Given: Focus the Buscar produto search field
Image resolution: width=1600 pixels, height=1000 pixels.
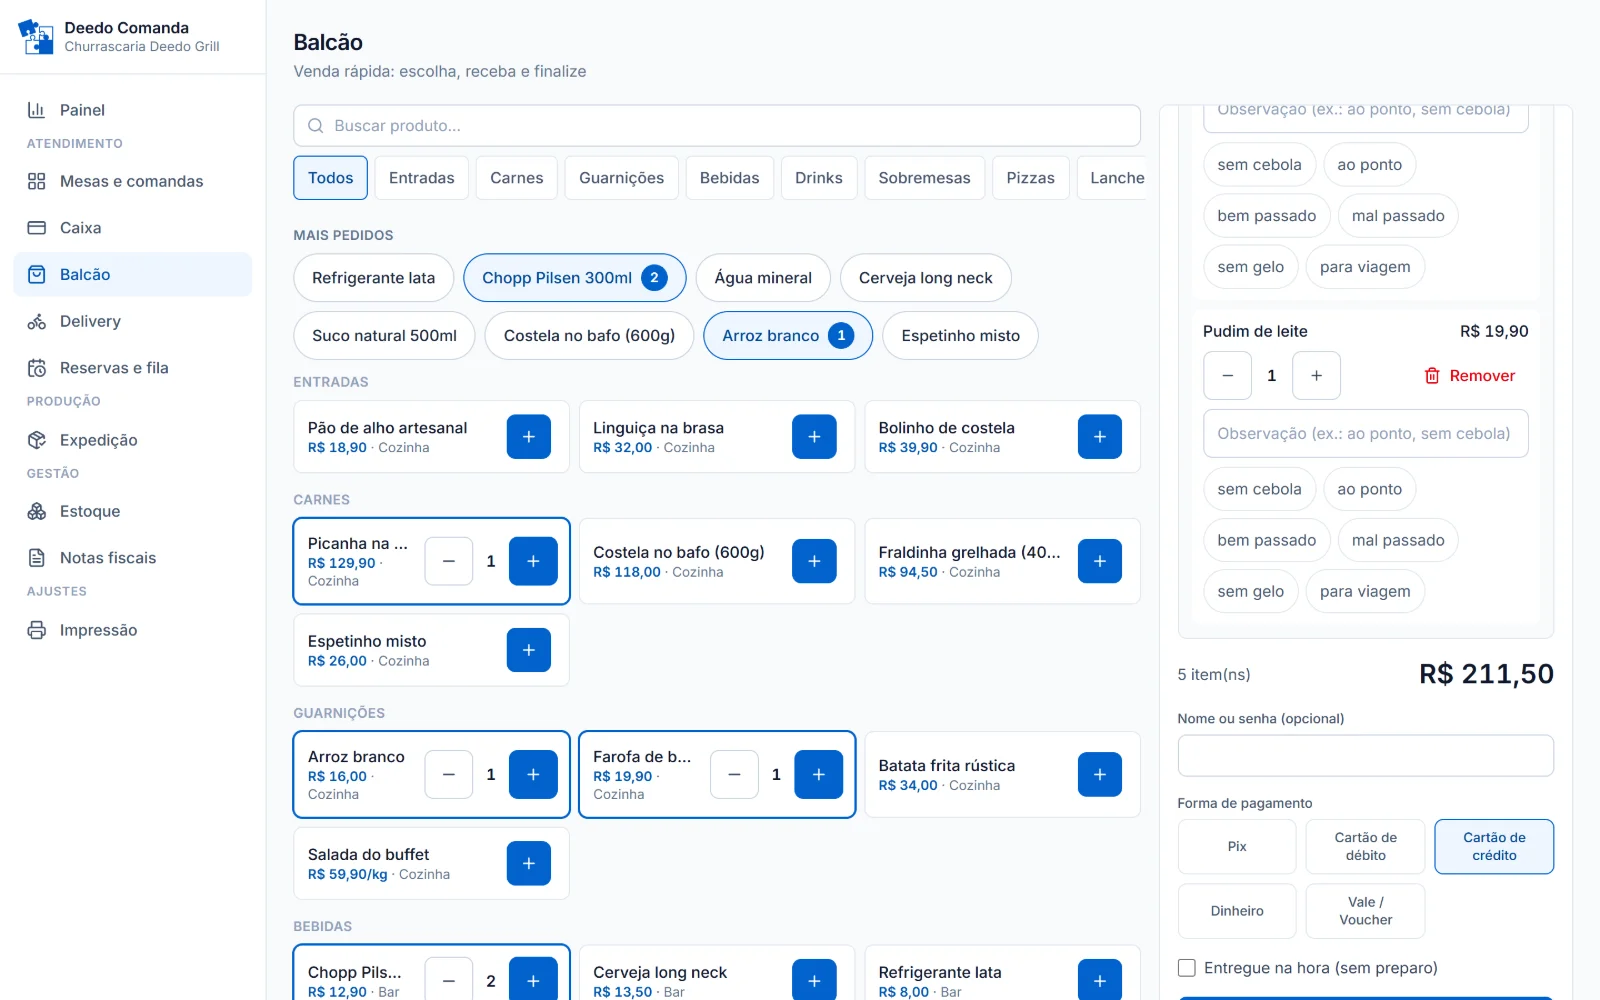Looking at the screenshot, I should coord(717,126).
